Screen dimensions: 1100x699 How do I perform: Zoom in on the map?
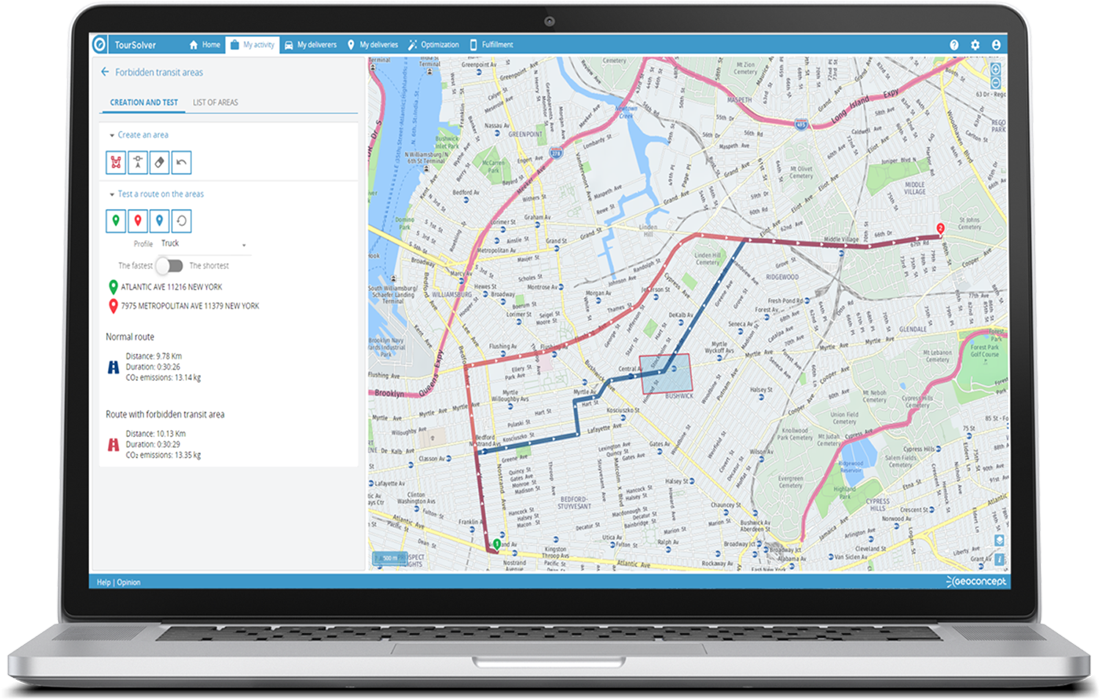click(x=995, y=69)
